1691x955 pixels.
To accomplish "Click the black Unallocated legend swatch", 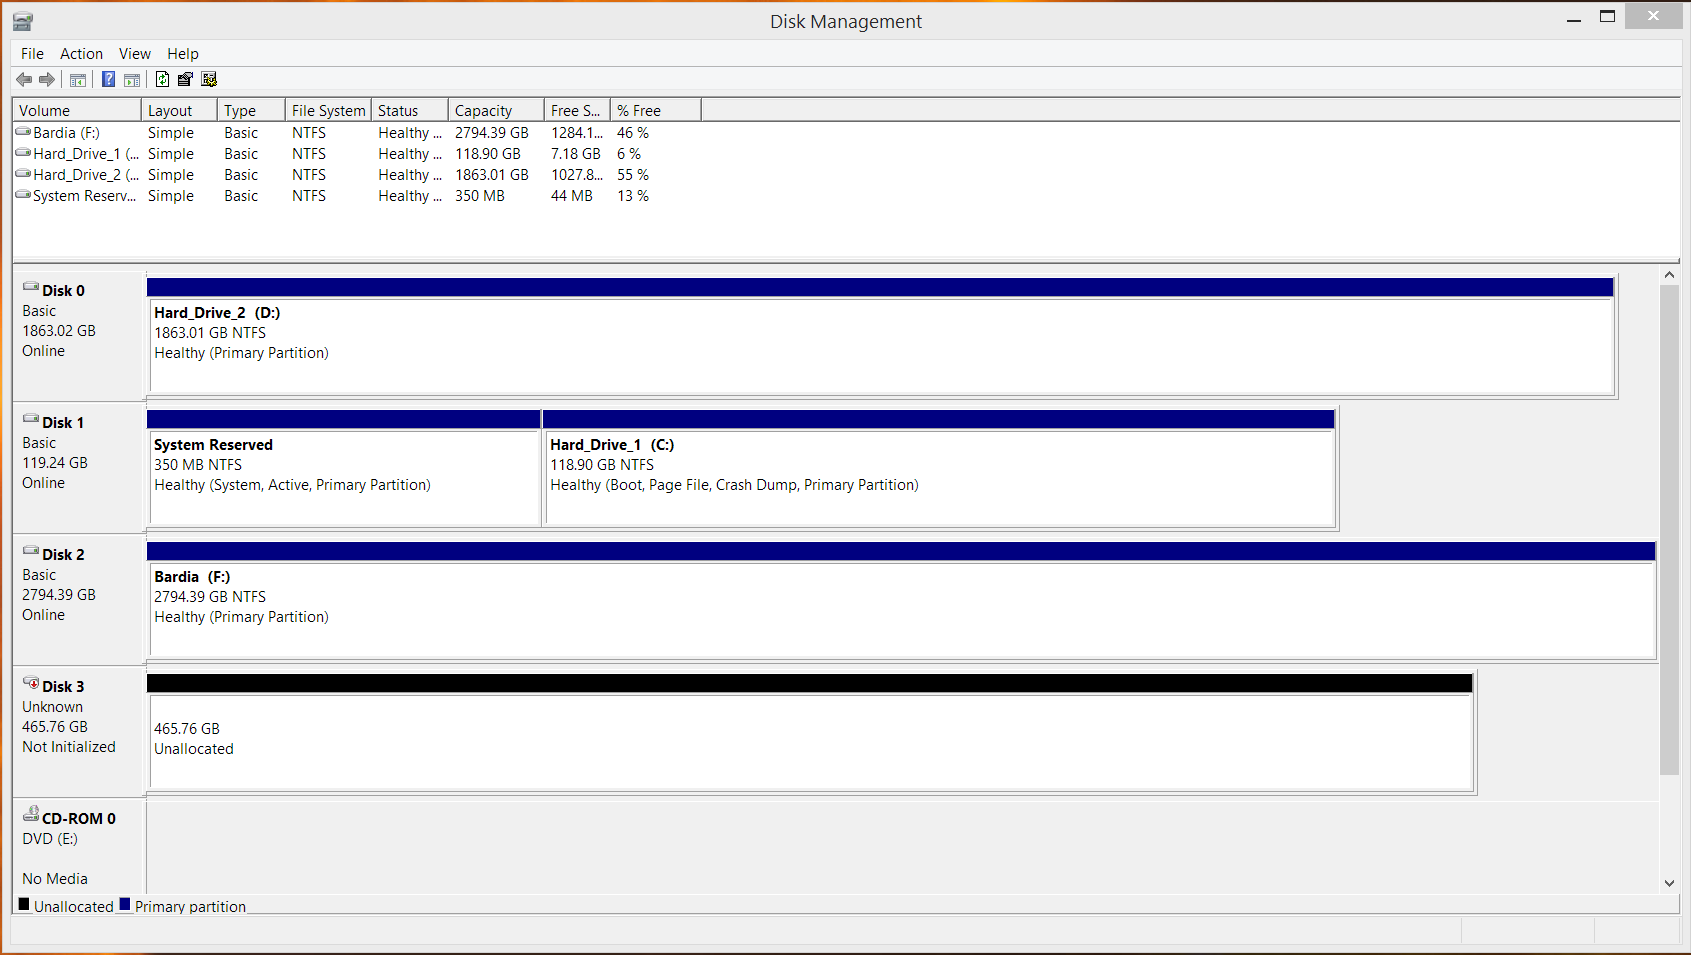I will (x=24, y=904).
